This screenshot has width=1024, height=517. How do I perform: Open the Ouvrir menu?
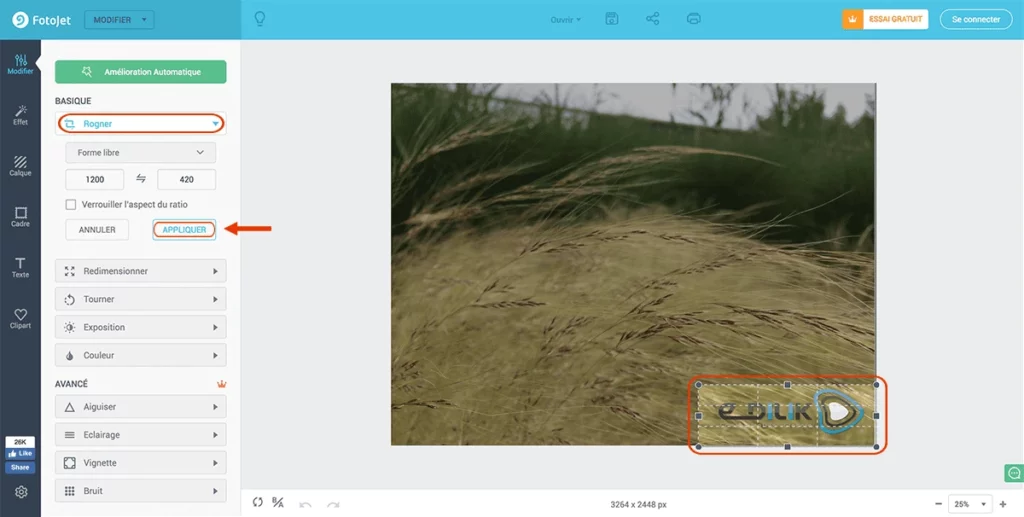point(565,20)
